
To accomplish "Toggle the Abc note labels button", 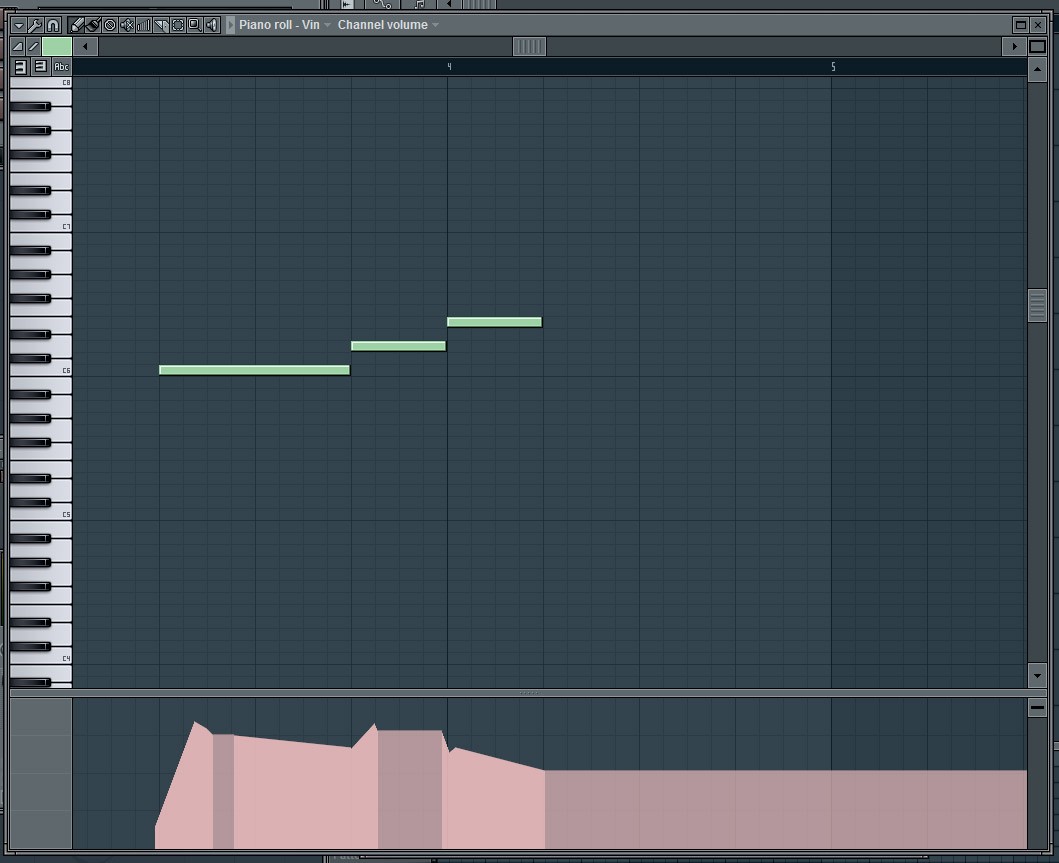I will [x=61, y=66].
